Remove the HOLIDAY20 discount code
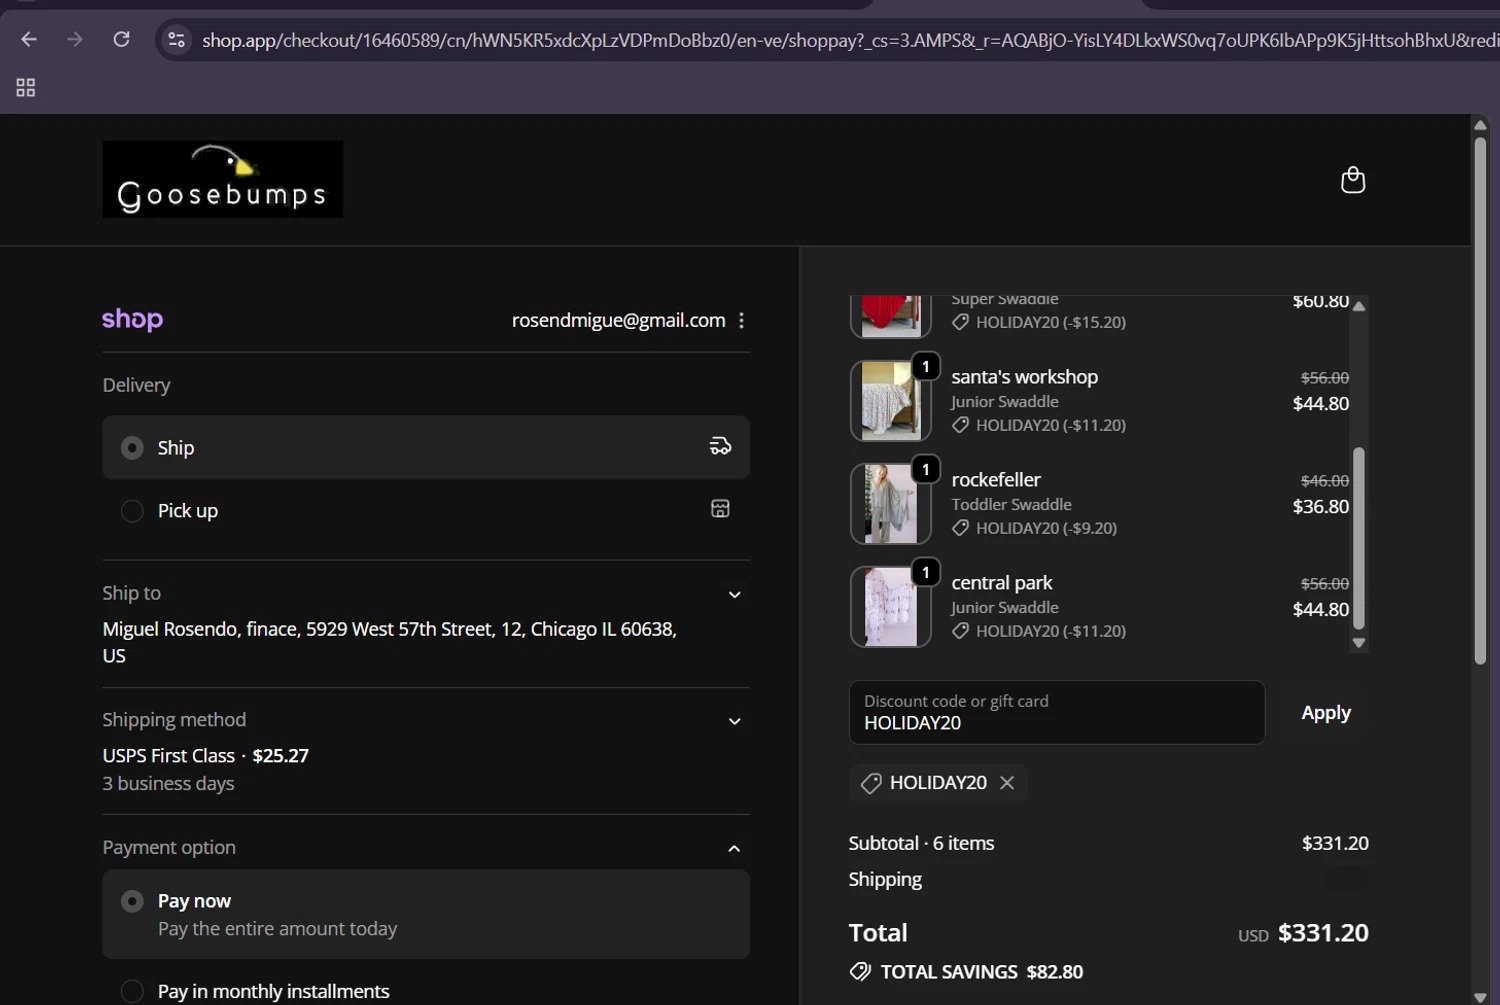Viewport: 1500px width, 1005px height. point(1007,782)
